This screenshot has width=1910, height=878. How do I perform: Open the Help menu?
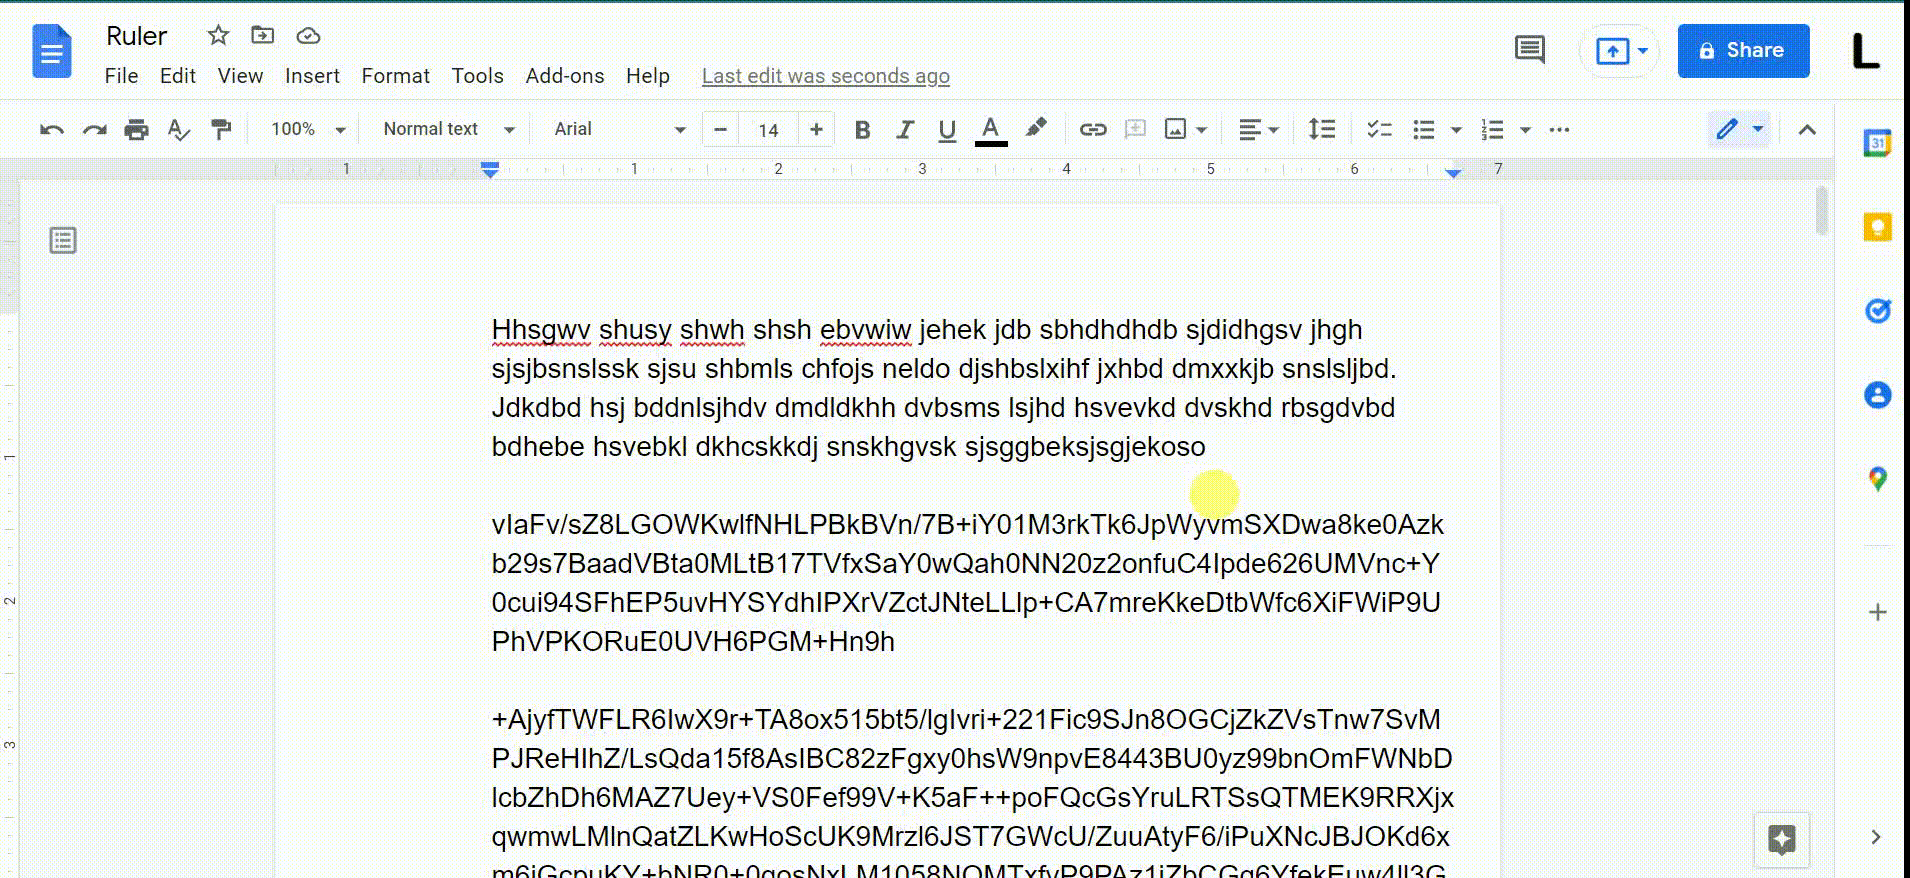(648, 76)
